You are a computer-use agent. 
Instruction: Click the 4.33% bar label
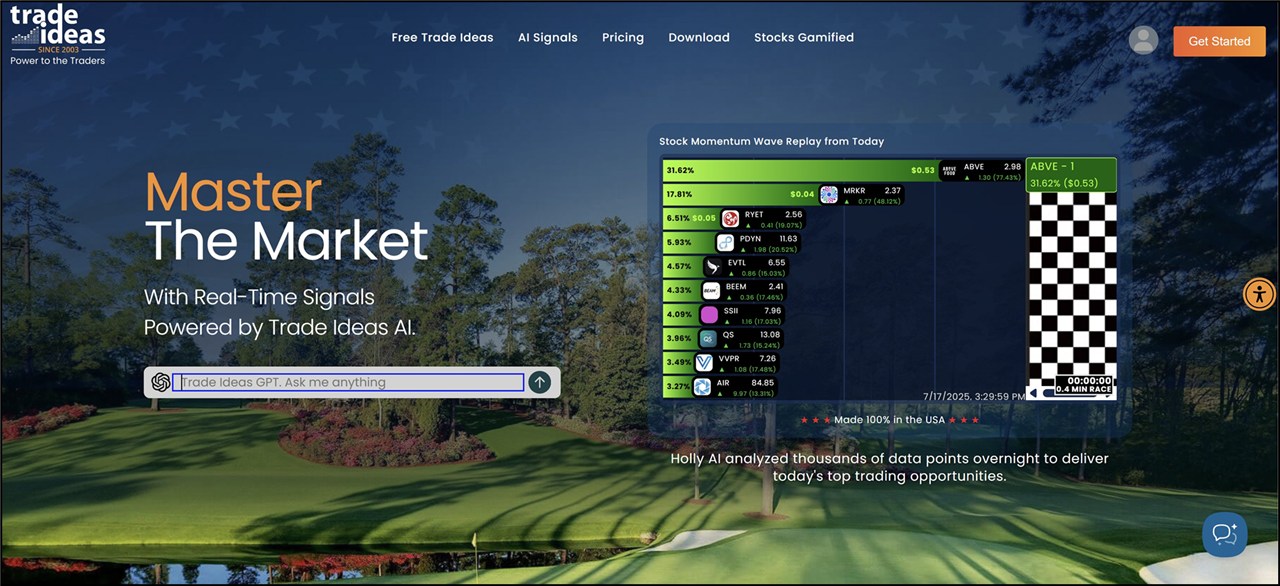pos(678,290)
